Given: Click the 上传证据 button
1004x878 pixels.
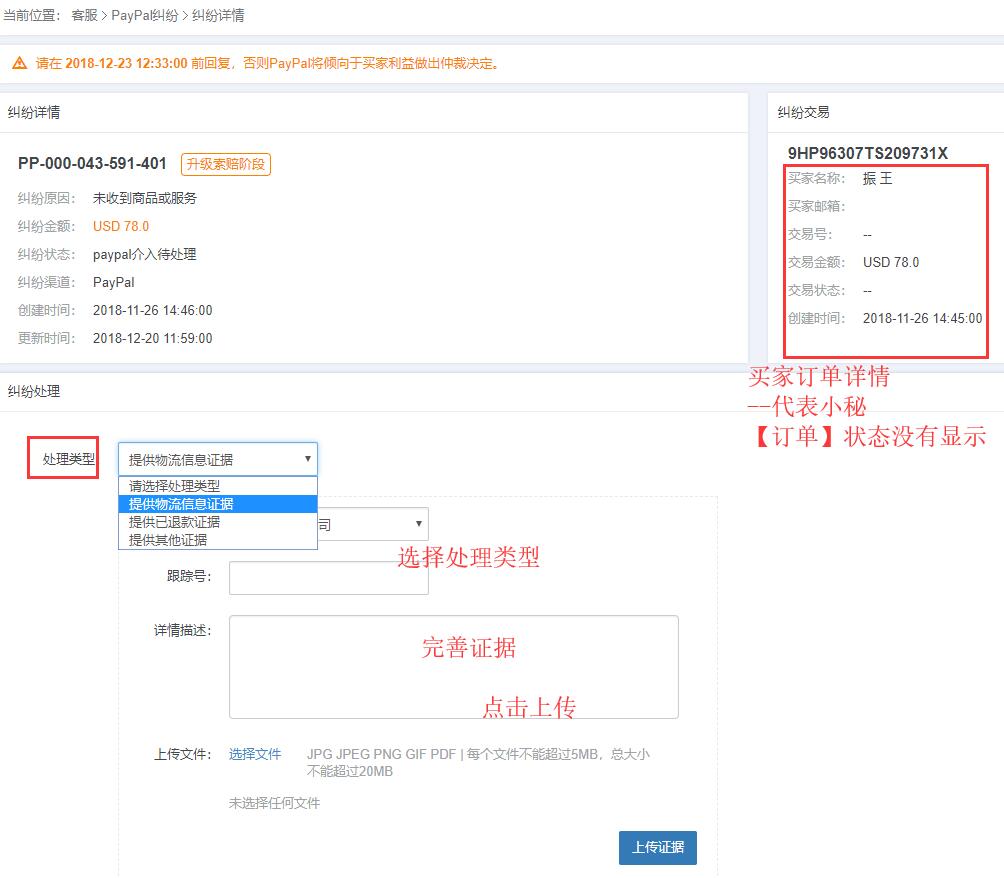Looking at the screenshot, I should coord(658,847).
